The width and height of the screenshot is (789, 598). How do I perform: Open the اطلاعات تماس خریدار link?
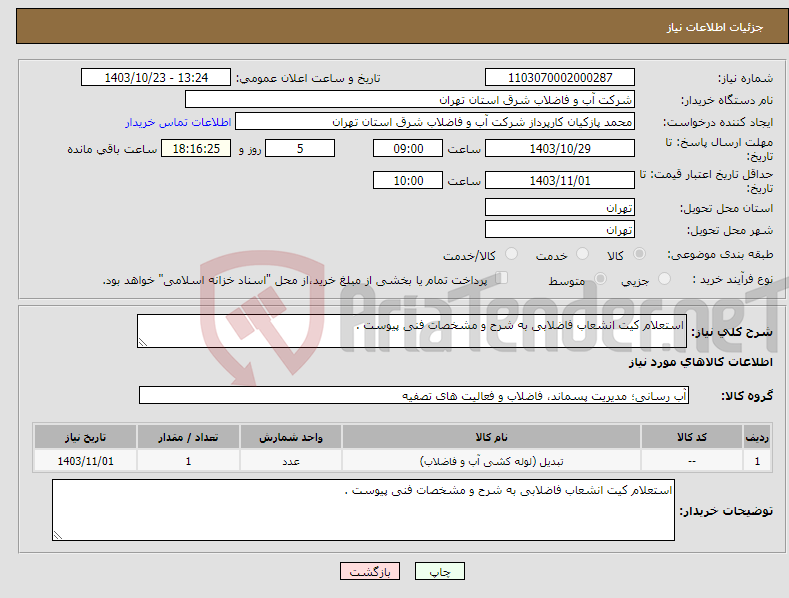[178, 122]
